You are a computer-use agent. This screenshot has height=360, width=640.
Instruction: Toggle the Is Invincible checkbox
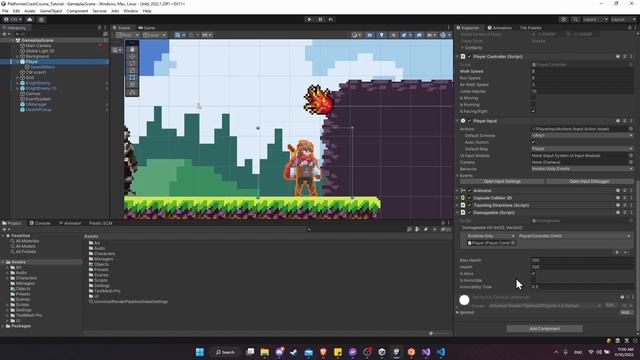click(x=533, y=280)
